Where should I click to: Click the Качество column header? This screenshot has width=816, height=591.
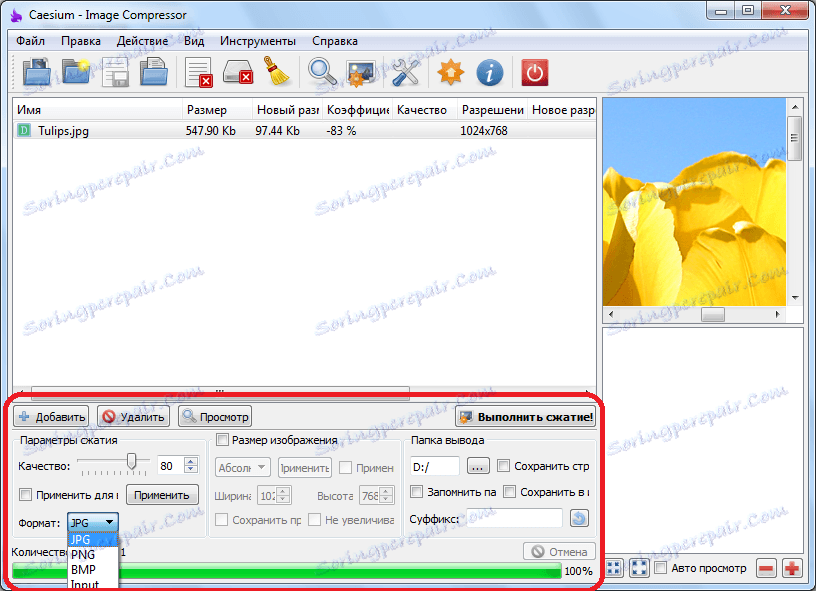click(425, 110)
